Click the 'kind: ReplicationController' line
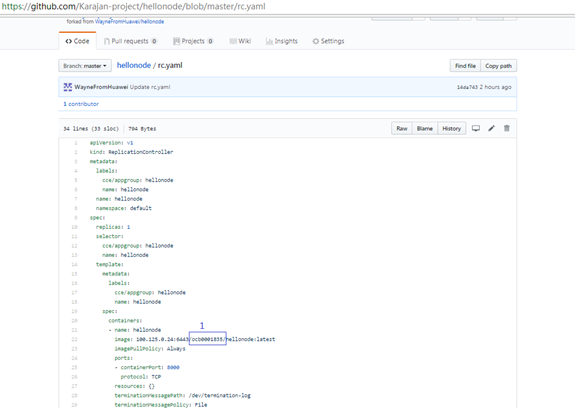The image size is (575, 416). pos(131,152)
